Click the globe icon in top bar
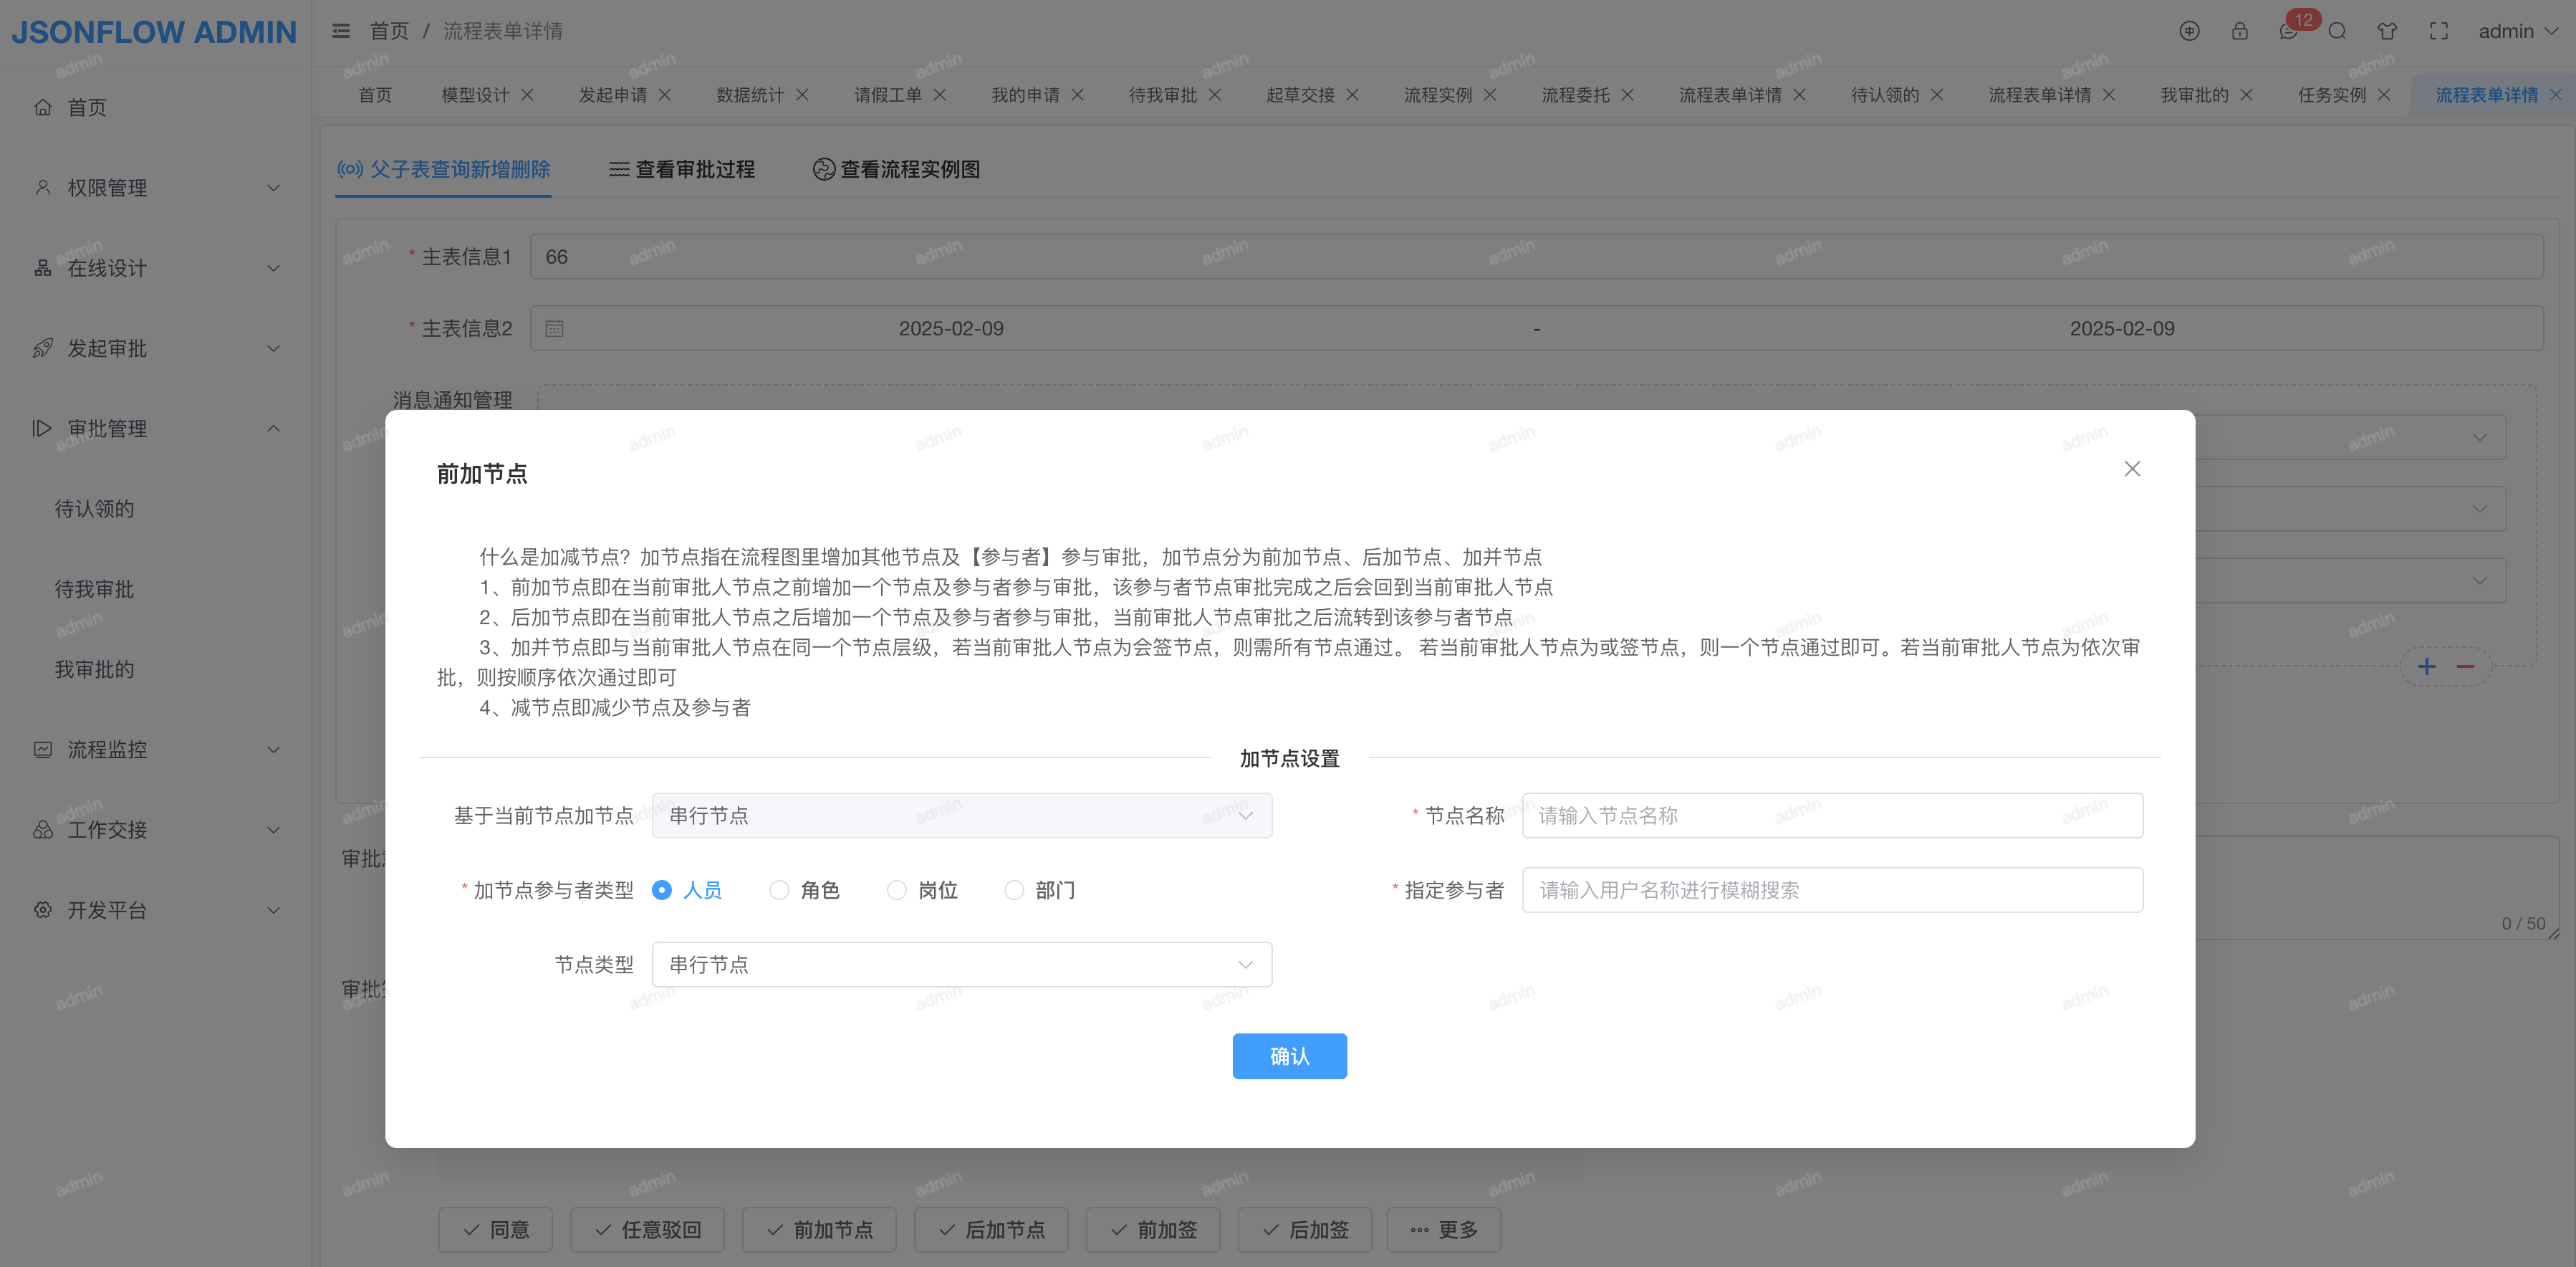The image size is (2576, 1267). coord(2189,31)
